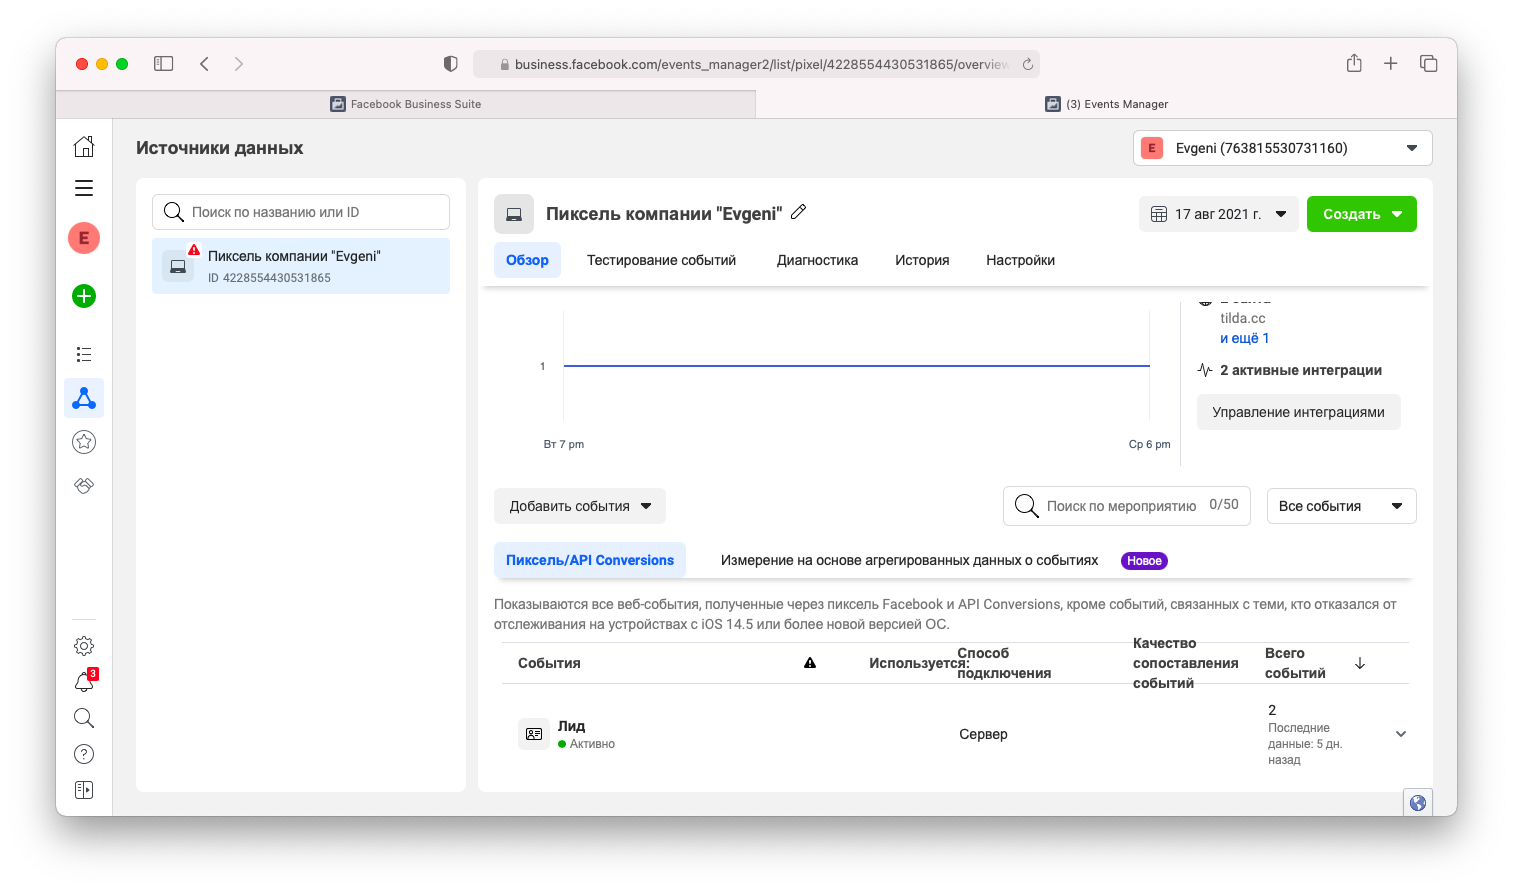Switch to the Обзор tab
The width and height of the screenshot is (1513, 890).
point(527,260)
